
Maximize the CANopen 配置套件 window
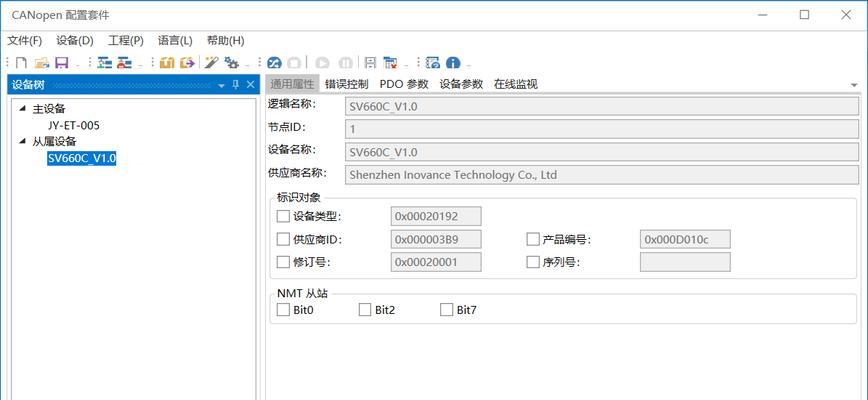[x=804, y=15]
